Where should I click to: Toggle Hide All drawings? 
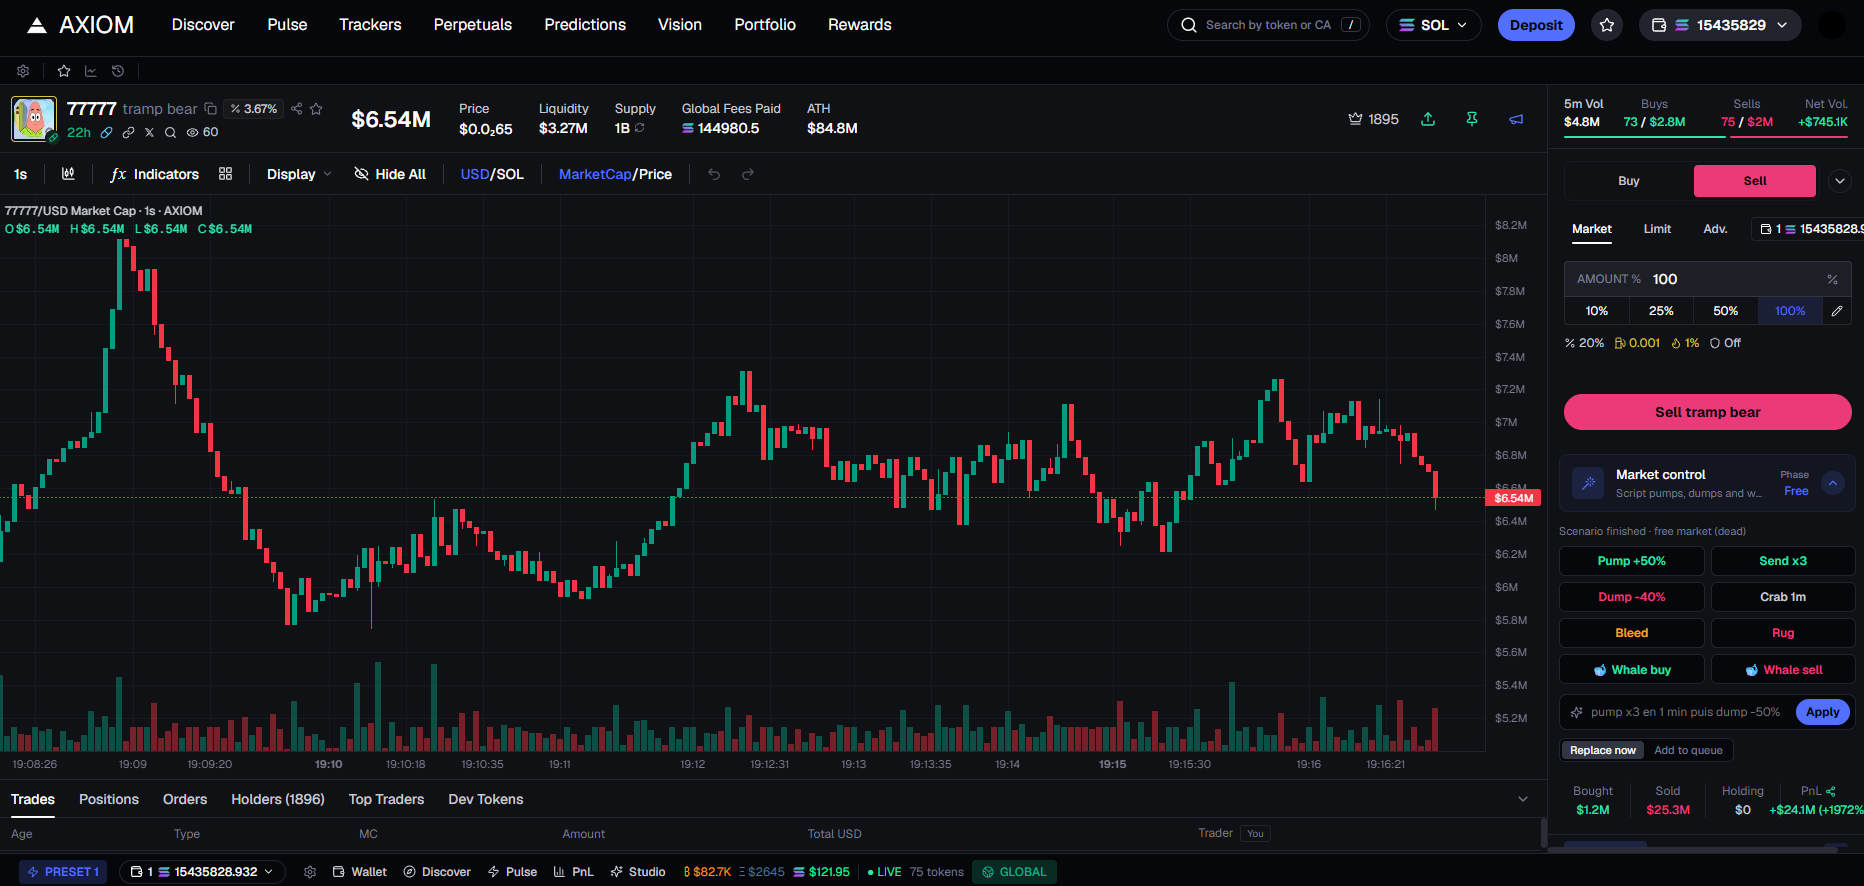click(390, 174)
